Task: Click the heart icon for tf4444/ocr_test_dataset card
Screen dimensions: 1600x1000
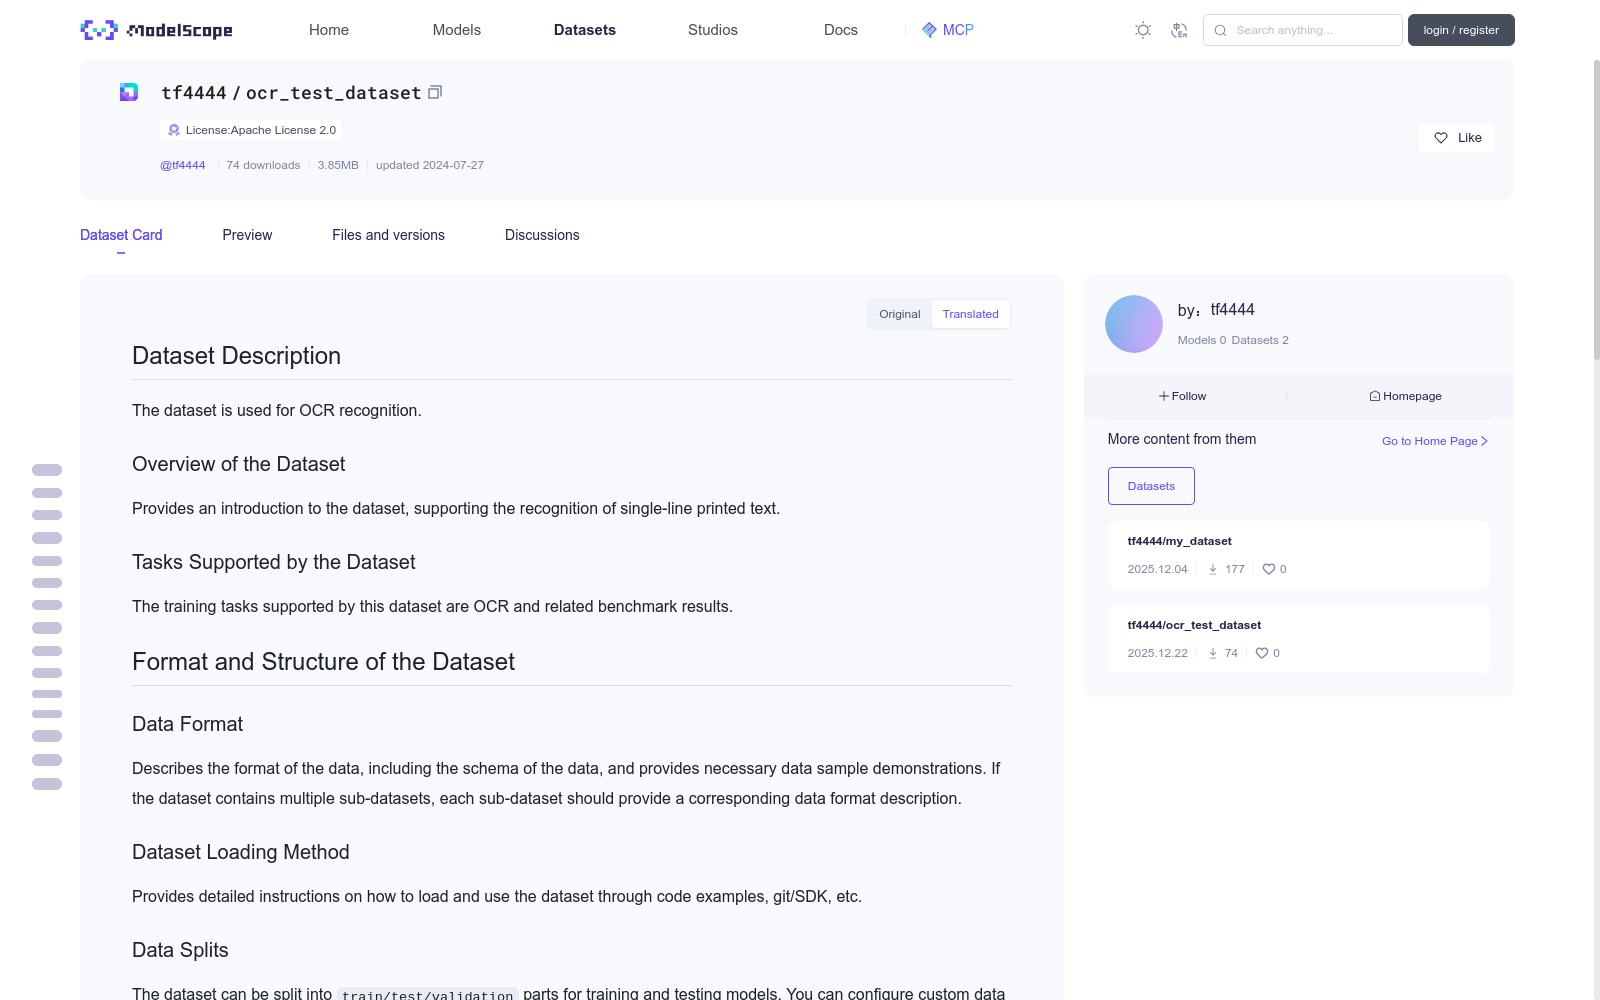Action: coord(1262,653)
